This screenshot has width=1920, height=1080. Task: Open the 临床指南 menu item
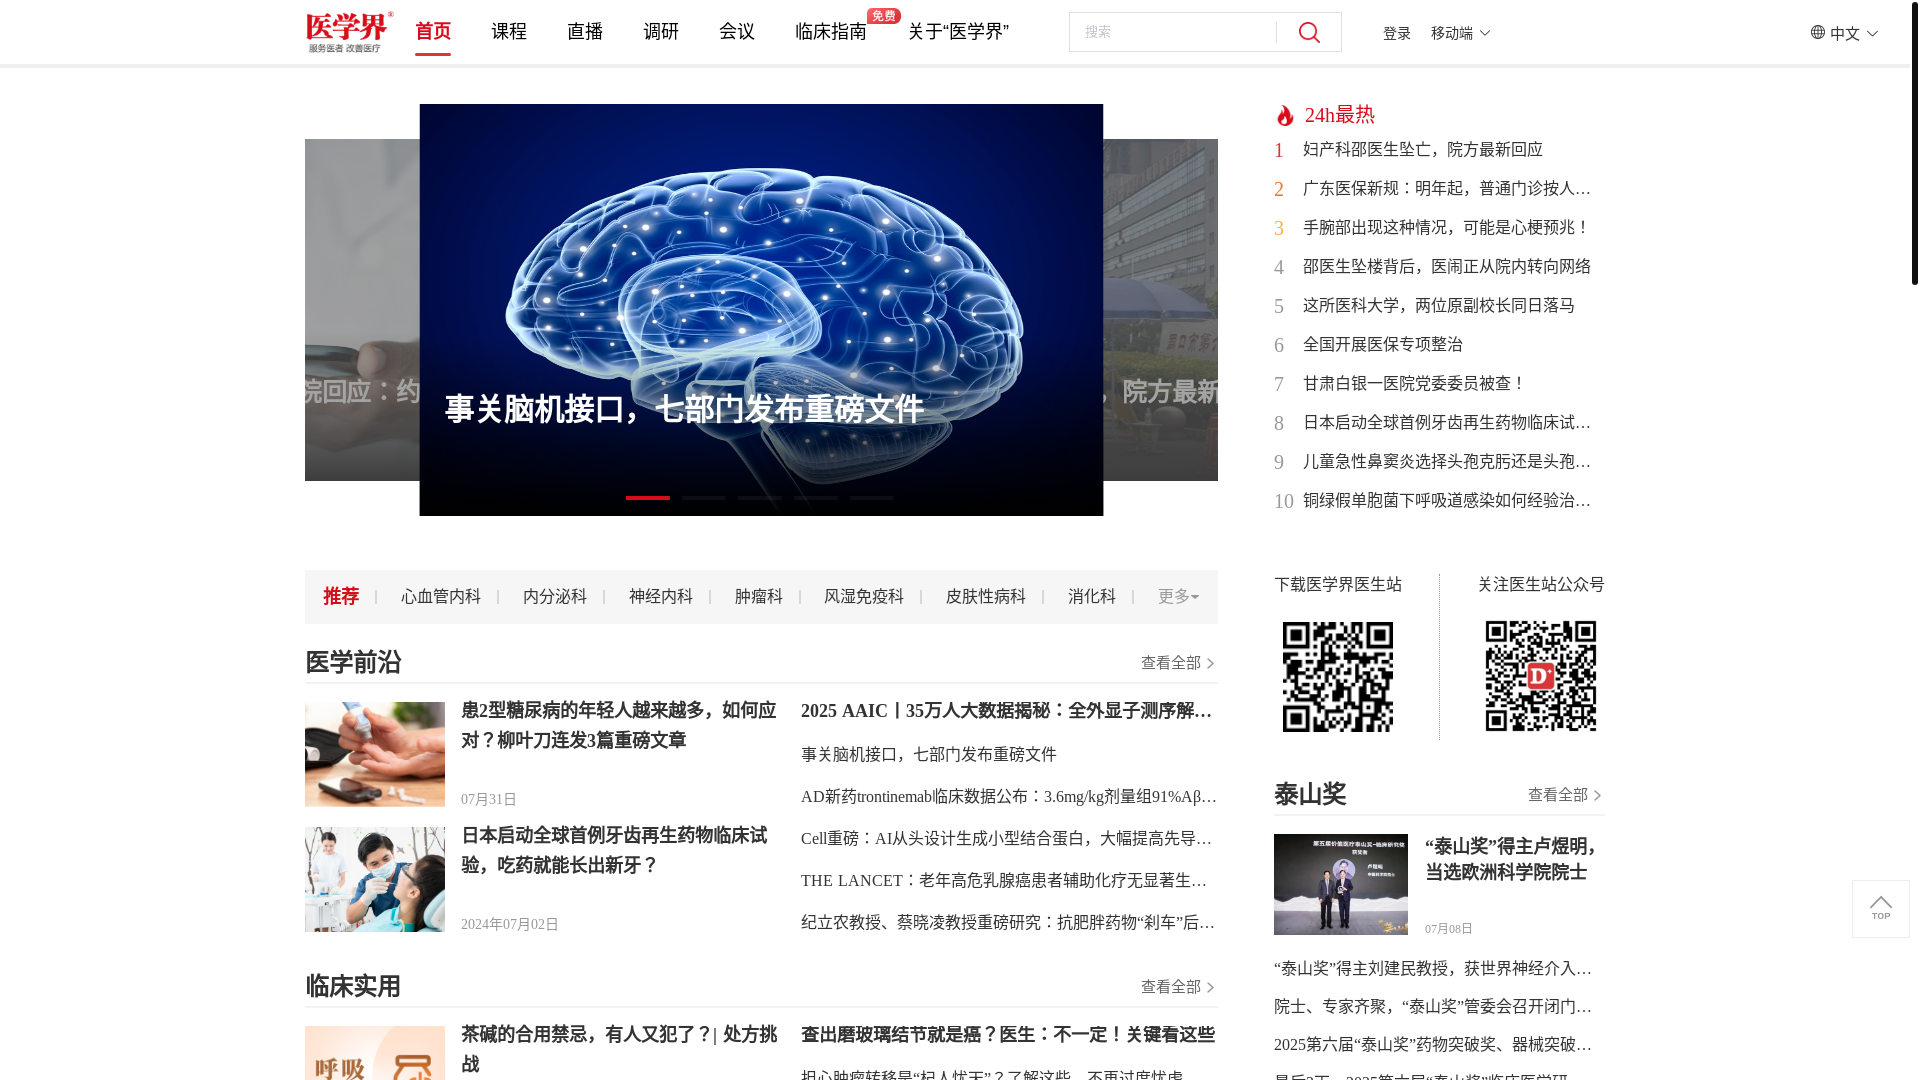point(831,32)
